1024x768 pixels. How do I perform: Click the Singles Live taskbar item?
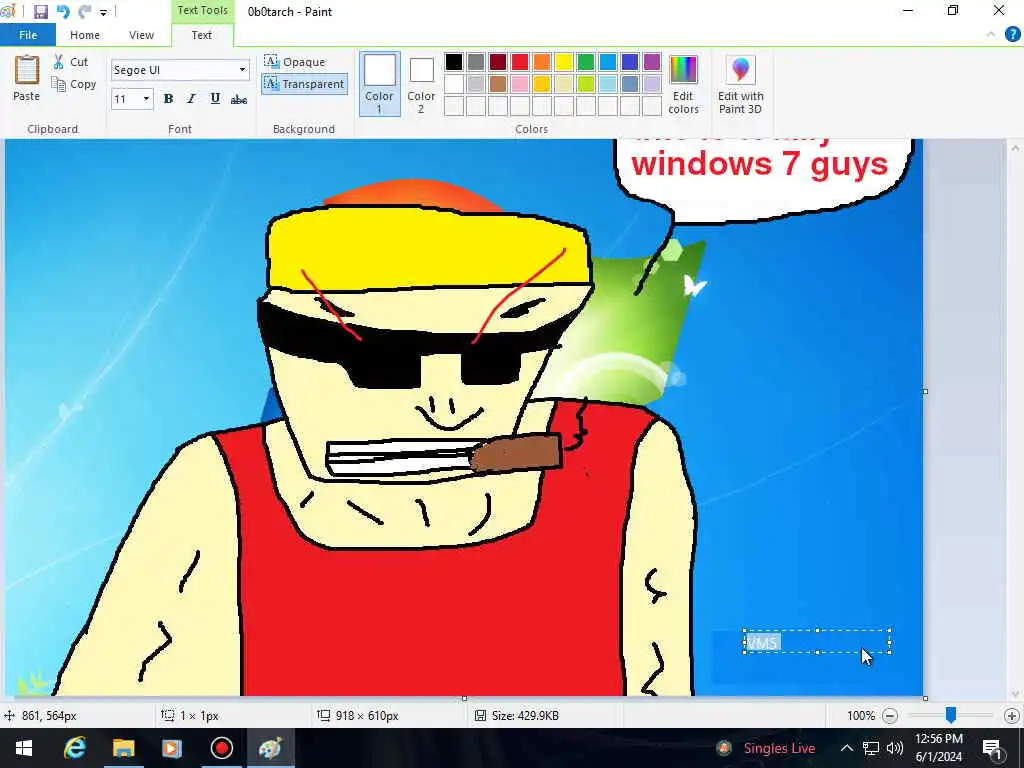tap(766, 748)
